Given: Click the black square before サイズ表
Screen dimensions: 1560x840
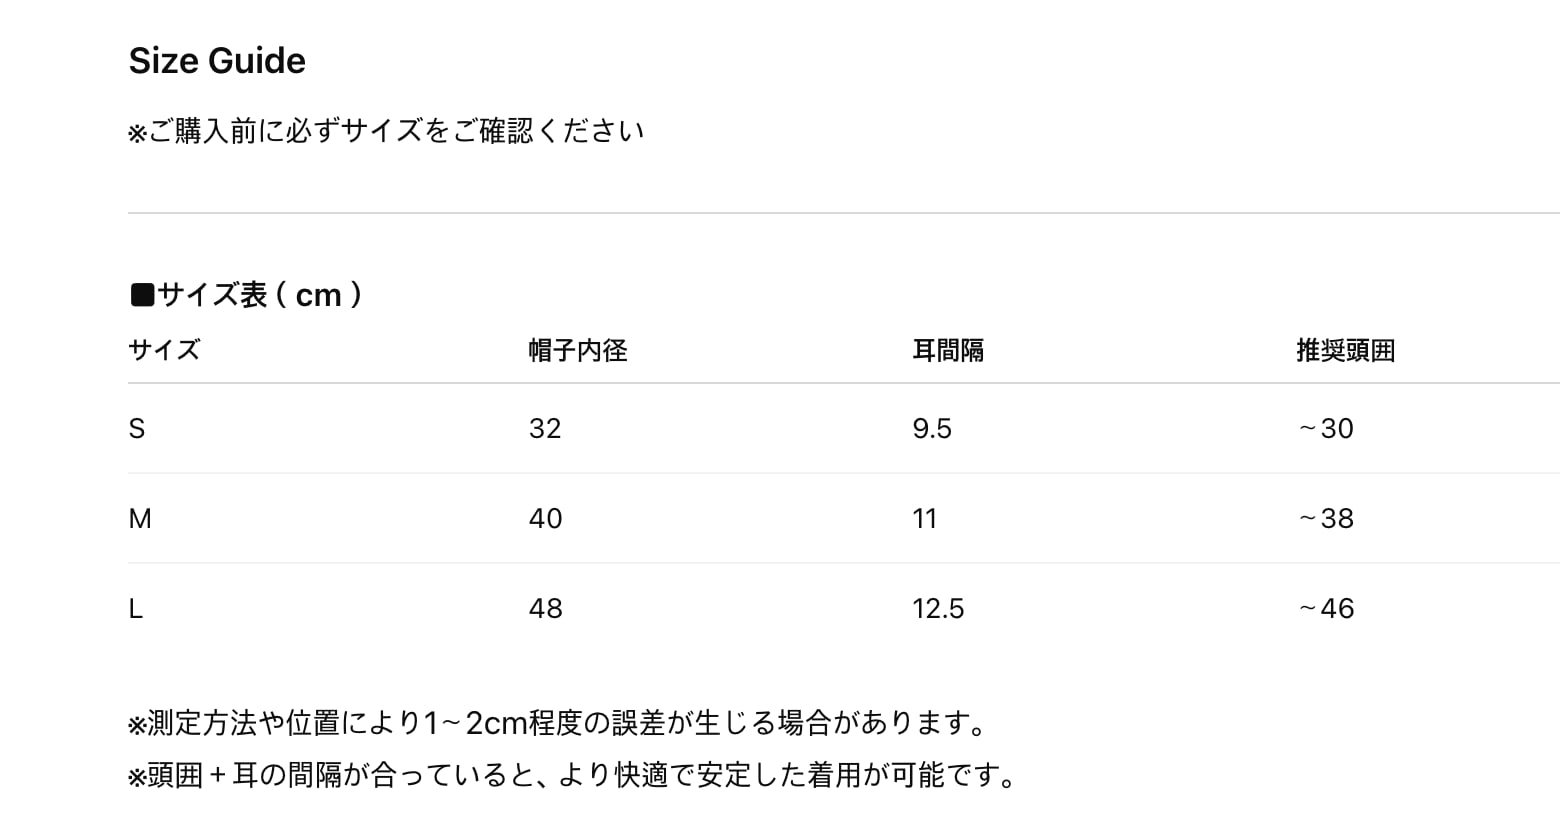Looking at the screenshot, I should pyautogui.click(x=142, y=295).
